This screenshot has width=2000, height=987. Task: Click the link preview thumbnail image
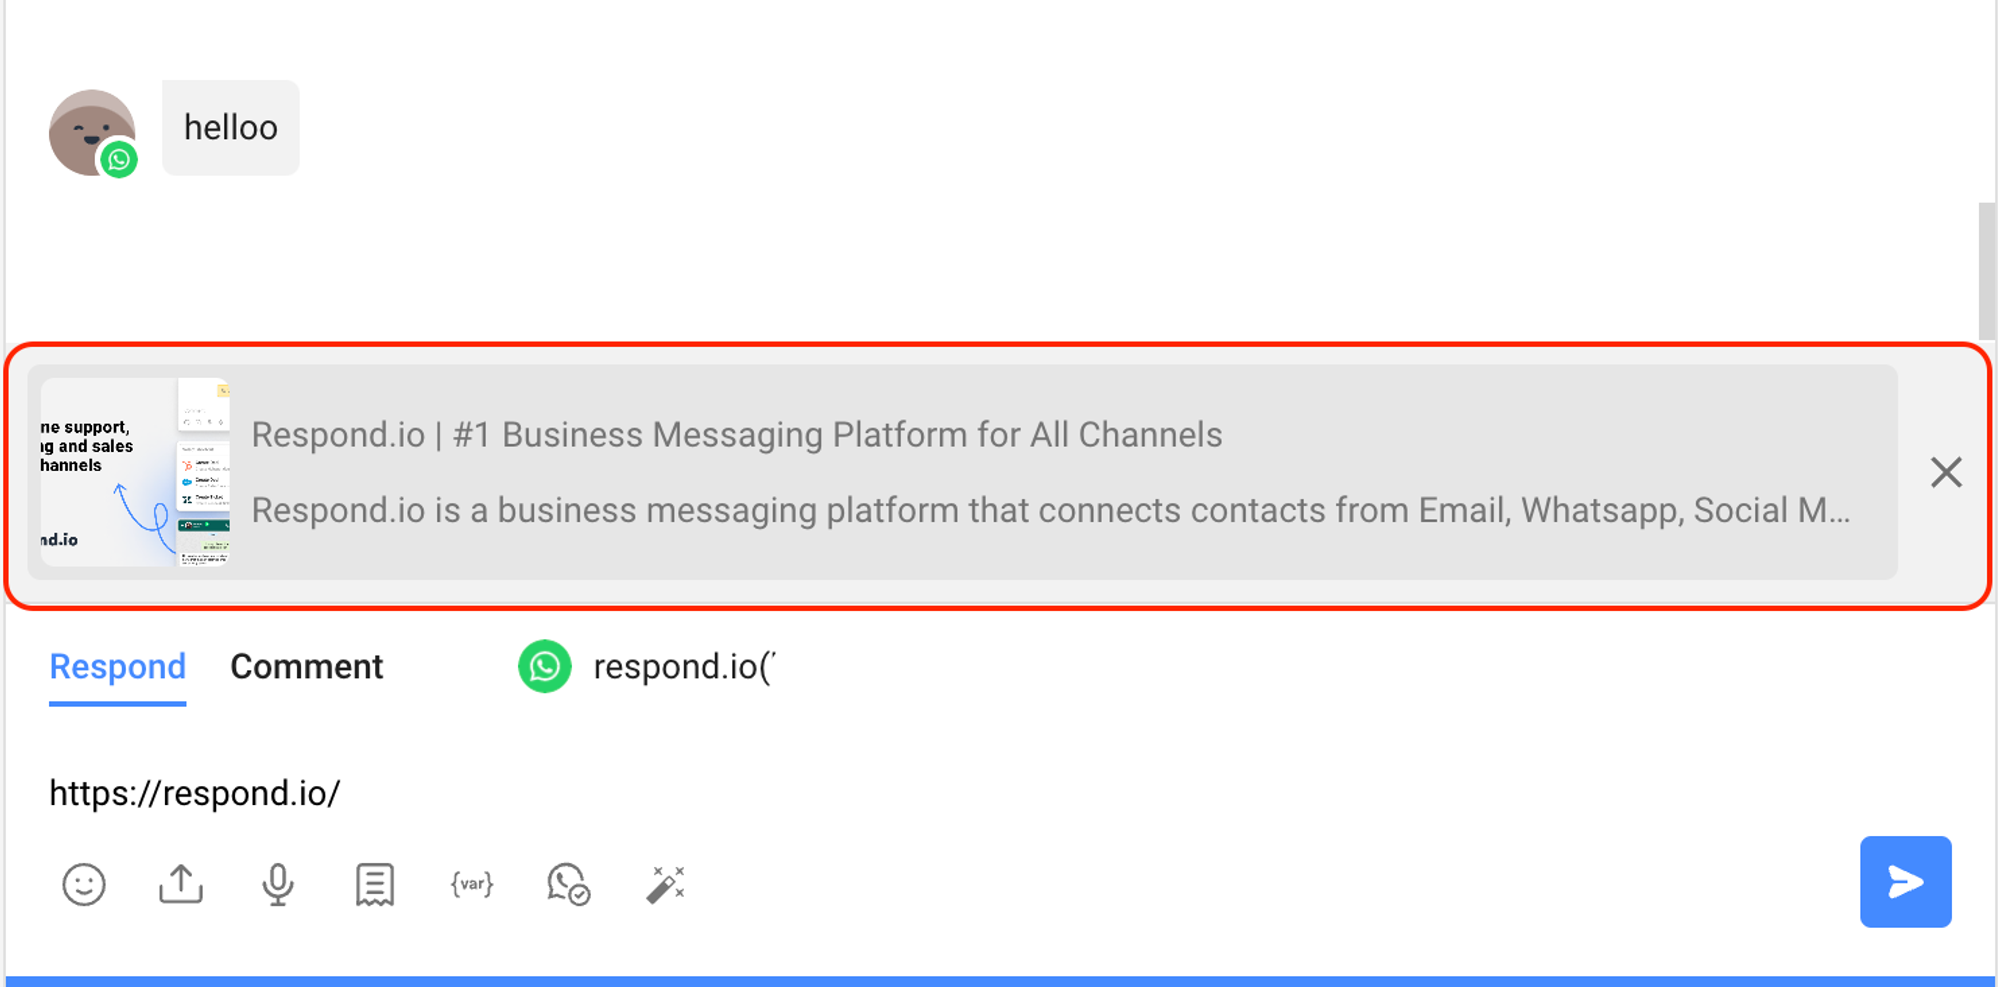tap(135, 472)
